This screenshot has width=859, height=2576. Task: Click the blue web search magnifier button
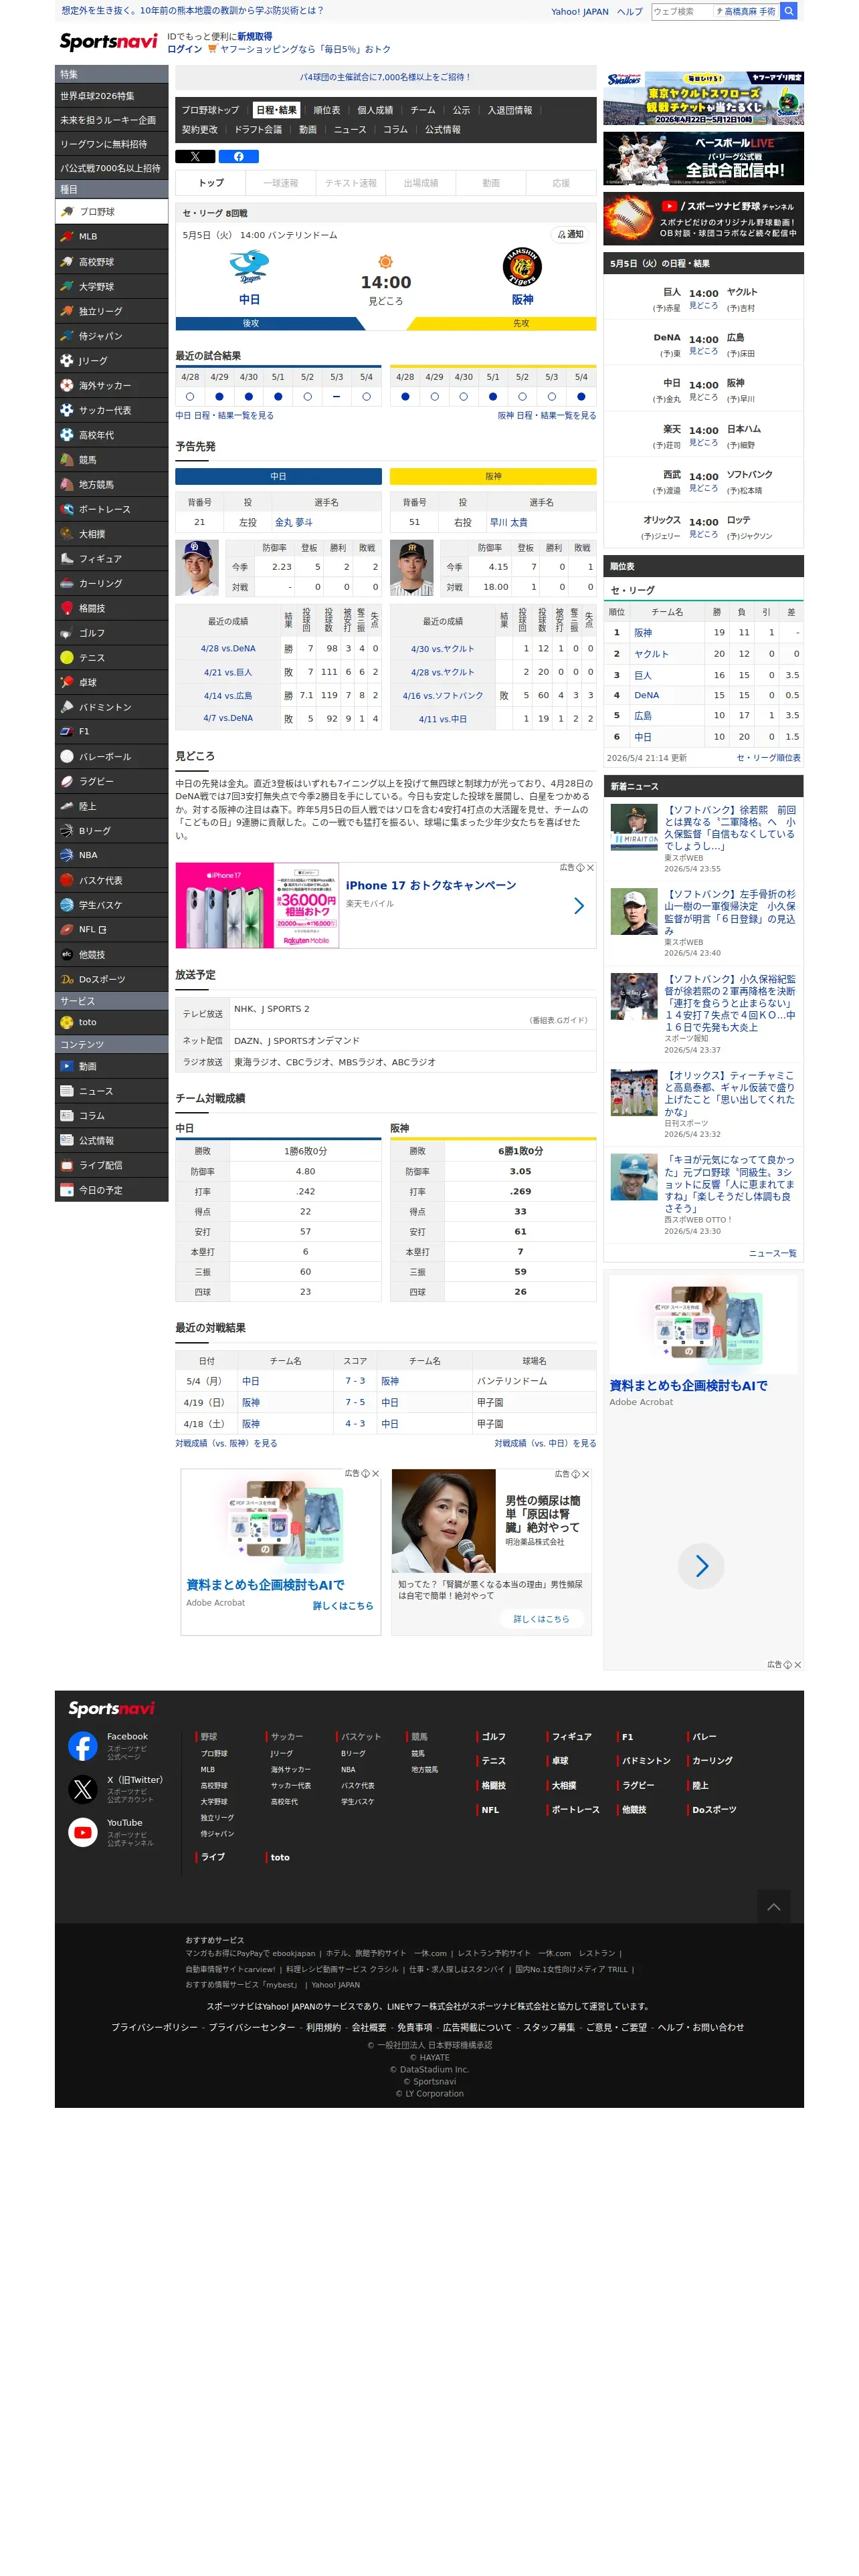(789, 11)
